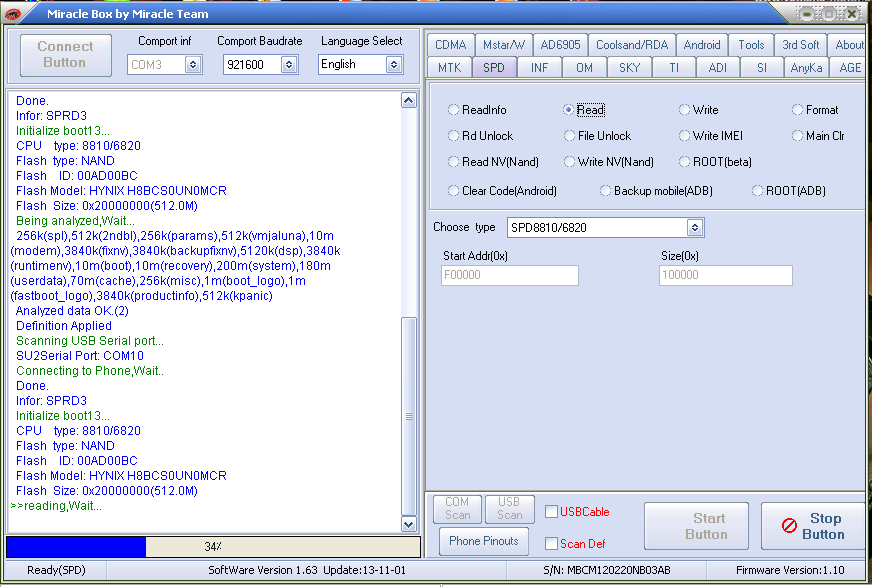
Task: Click the 'Ready(SPD)' status bar entry
Action: click(56, 570)
